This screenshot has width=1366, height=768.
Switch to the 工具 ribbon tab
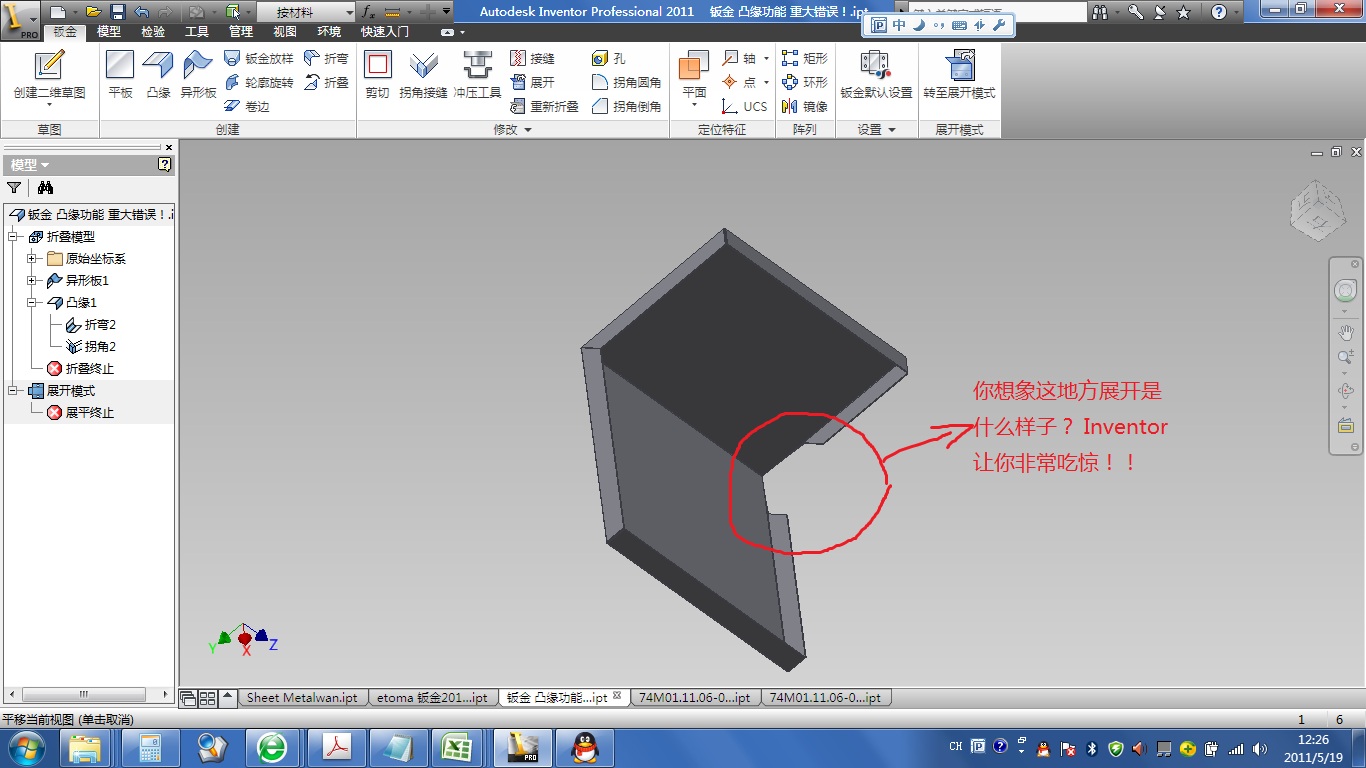(x=197, y=32)
